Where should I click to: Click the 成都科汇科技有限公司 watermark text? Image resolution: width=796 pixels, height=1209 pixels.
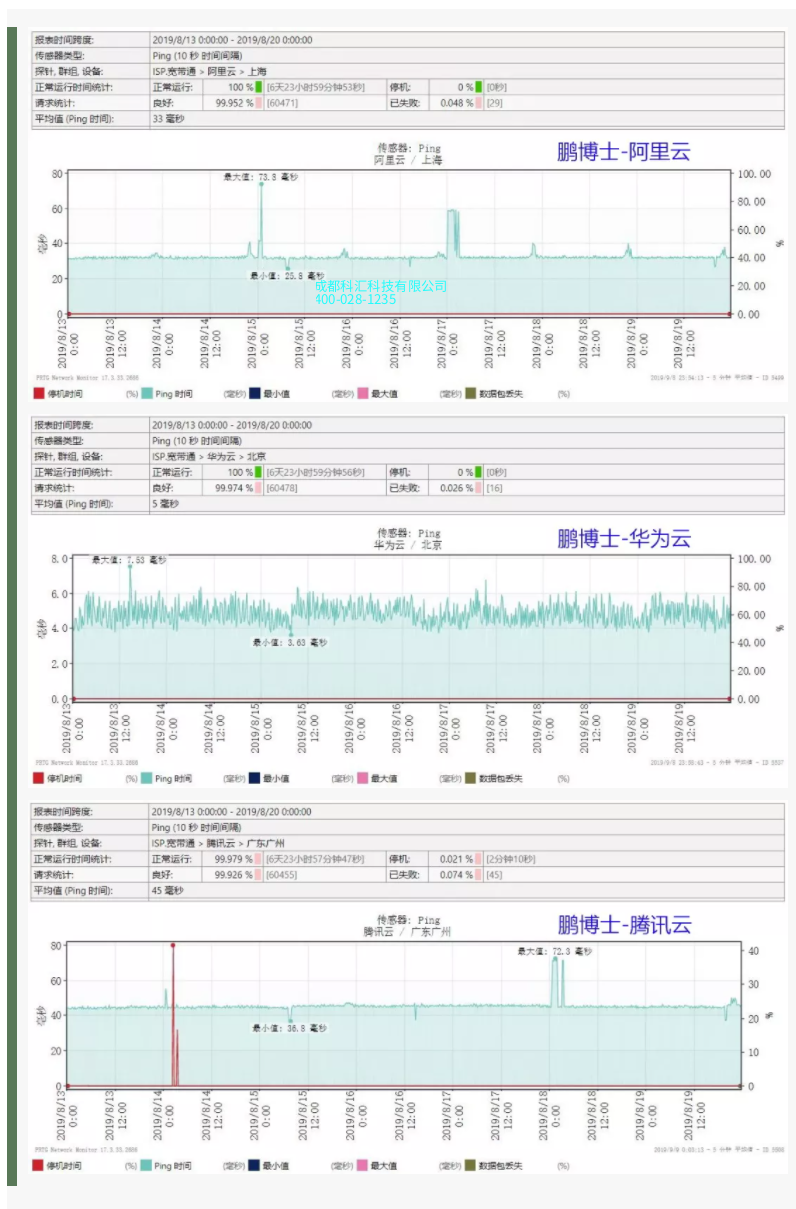(x=380, y=286)
